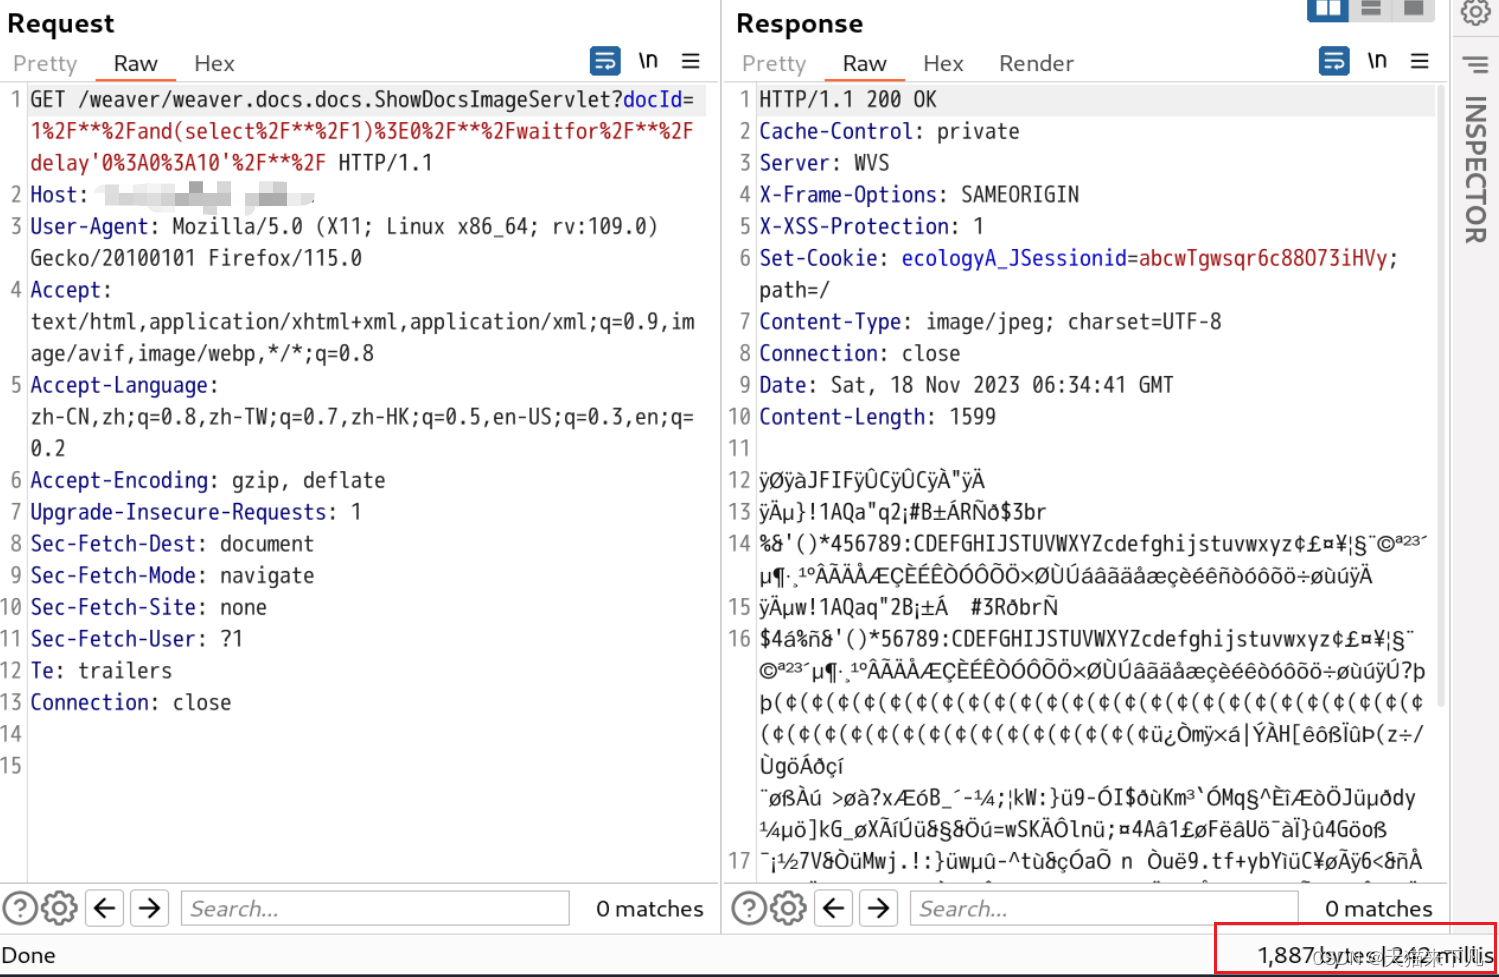Click the 'Date: Sat, 18 Nov 2023' header
This screenshot has width=1499, height=977.
966,385
